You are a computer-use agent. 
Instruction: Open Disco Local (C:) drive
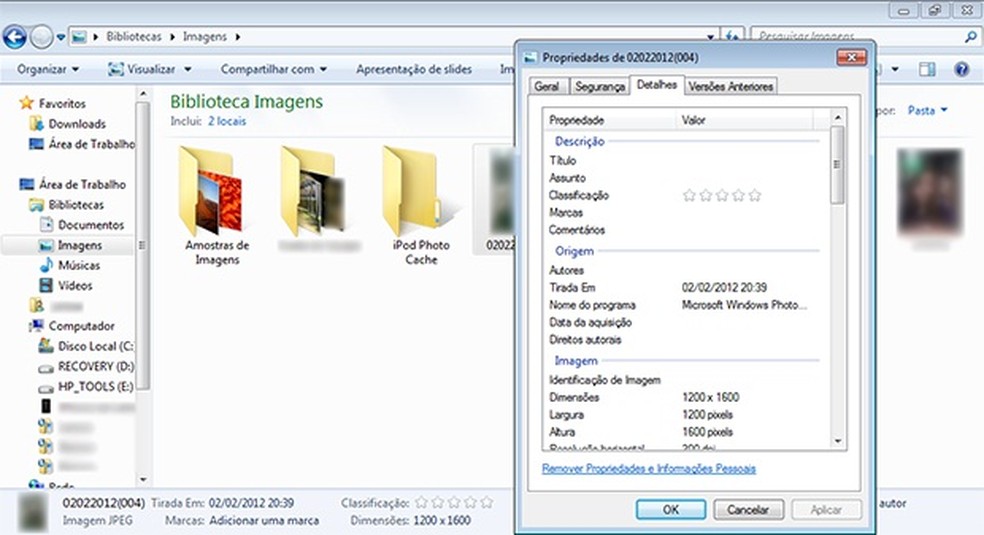[87, 346]
